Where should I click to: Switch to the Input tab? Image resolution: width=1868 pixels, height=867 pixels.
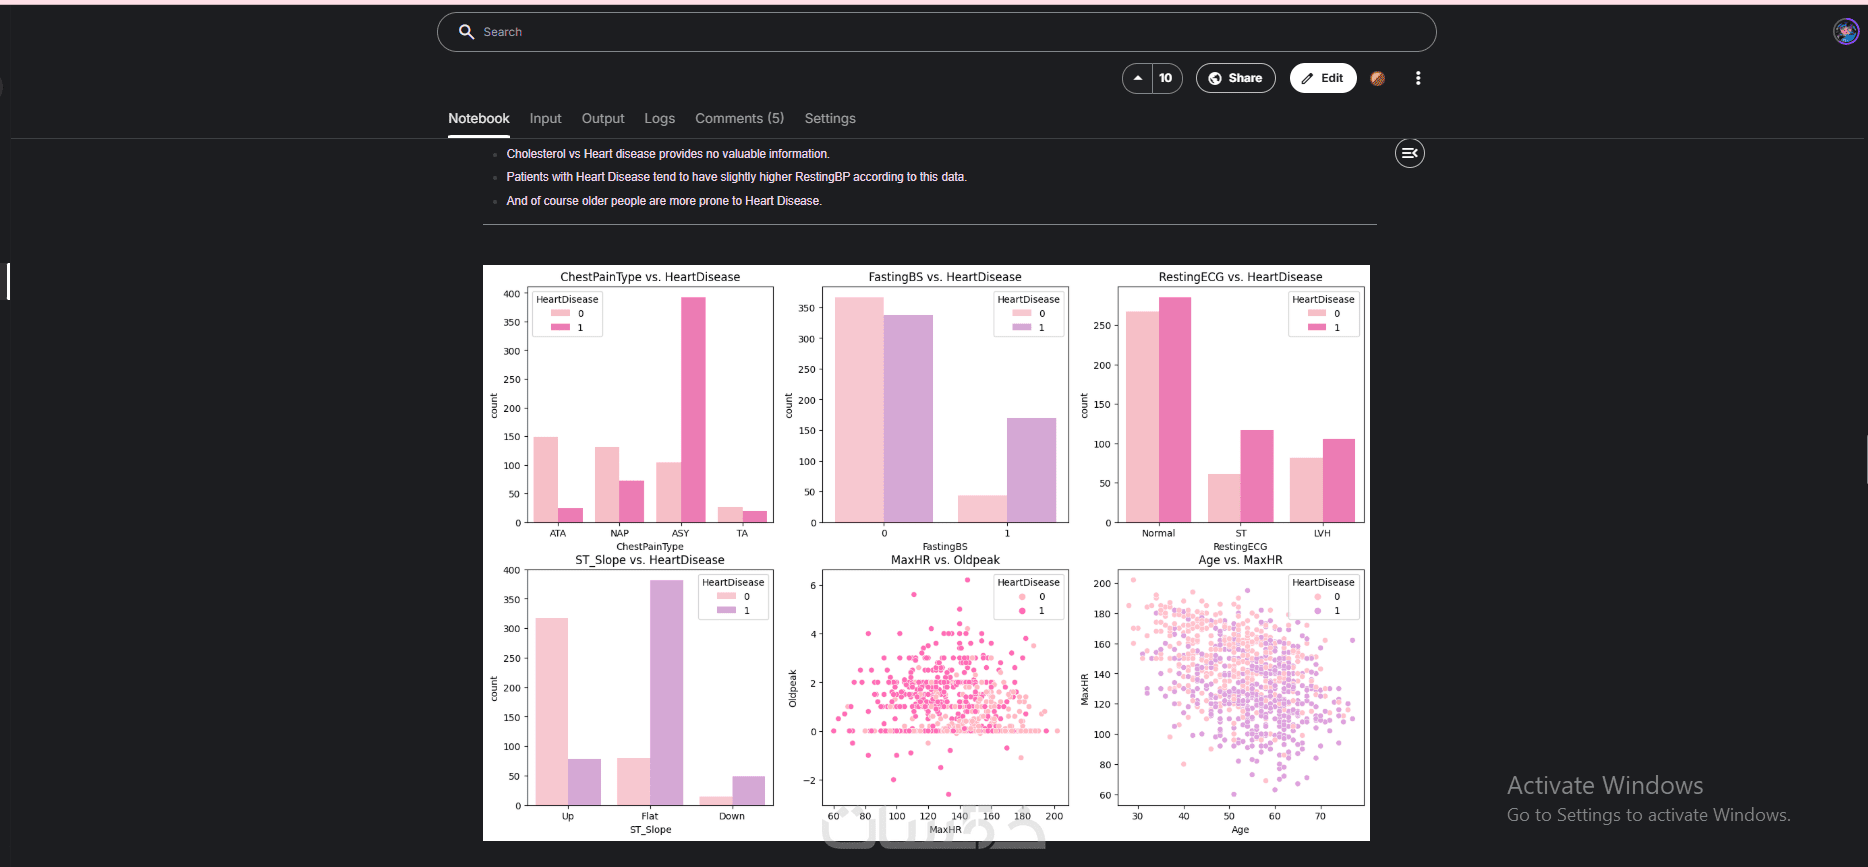point(546,118)
